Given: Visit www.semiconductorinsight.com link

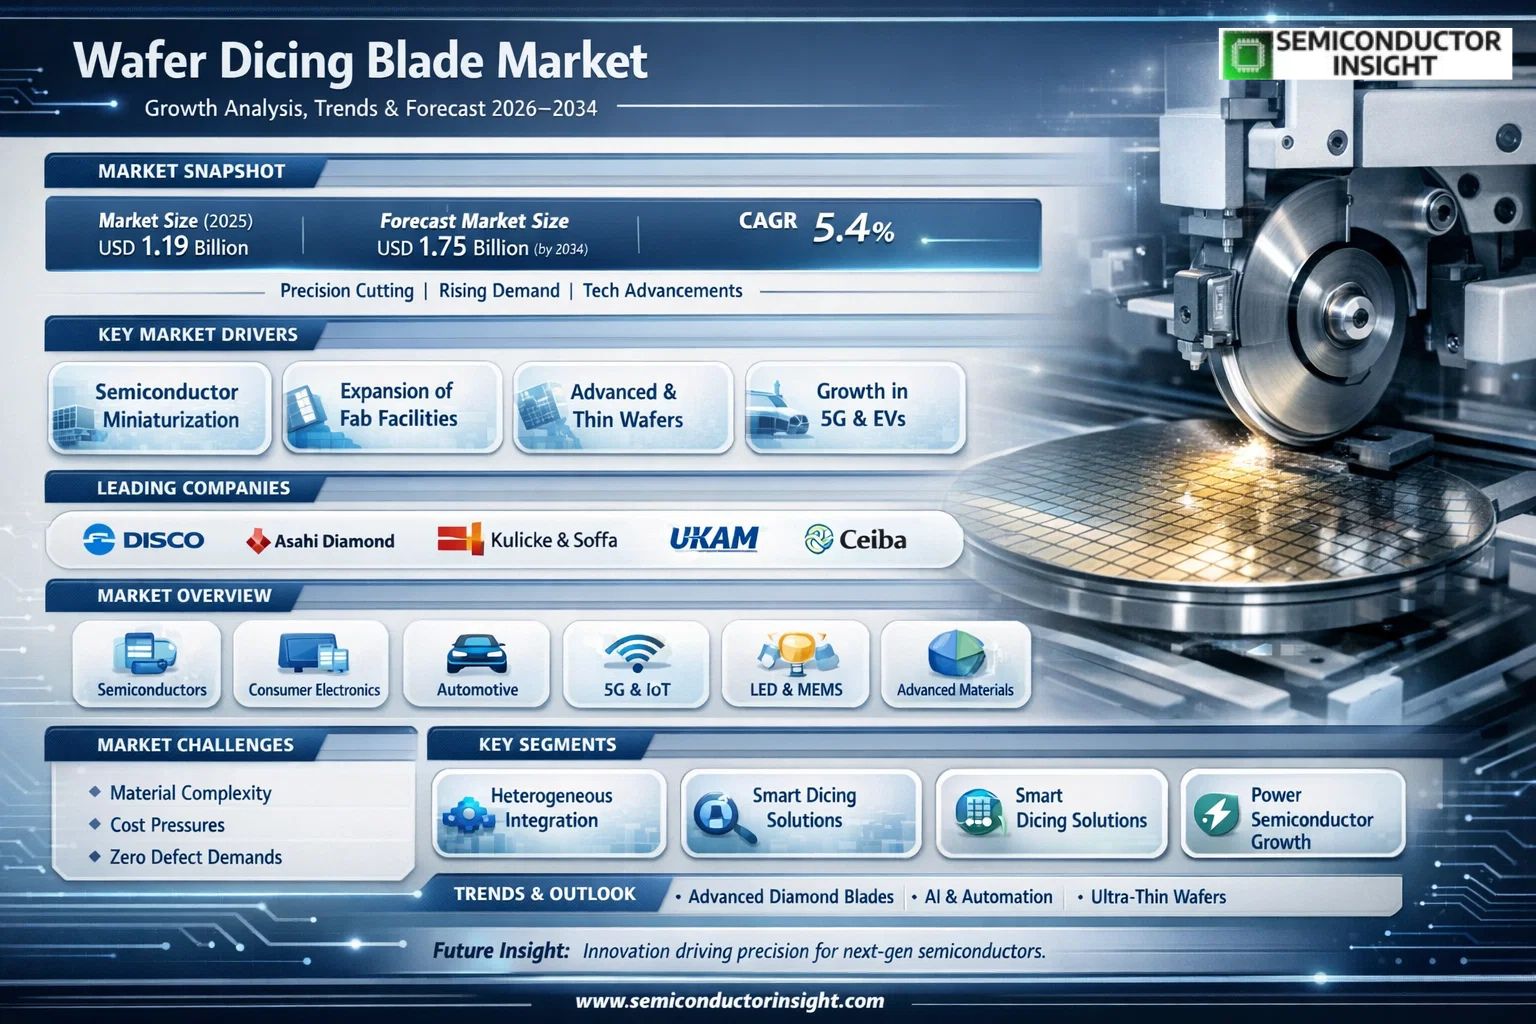Looking at the screenshot, I should coord(730,1001).
